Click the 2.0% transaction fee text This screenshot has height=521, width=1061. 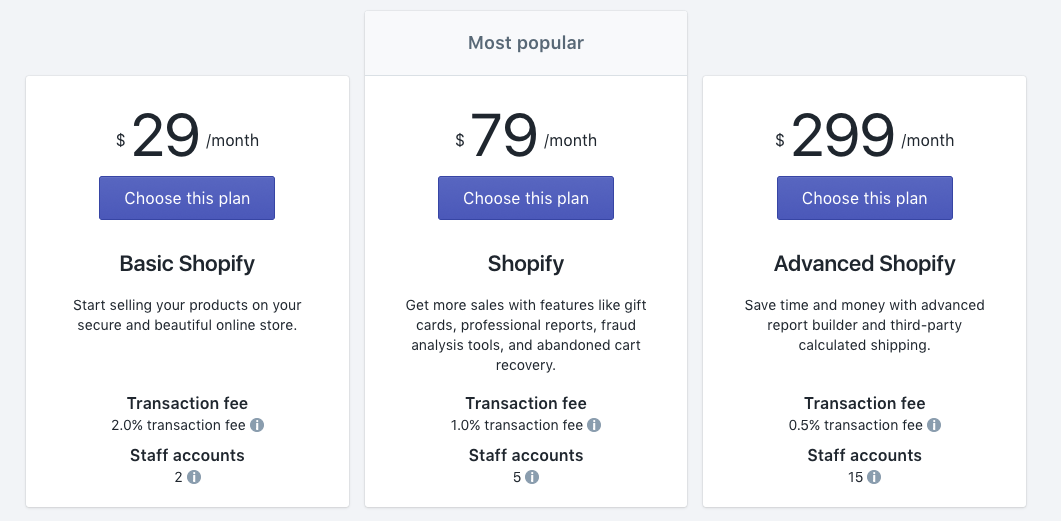click(x=179, y=425)
